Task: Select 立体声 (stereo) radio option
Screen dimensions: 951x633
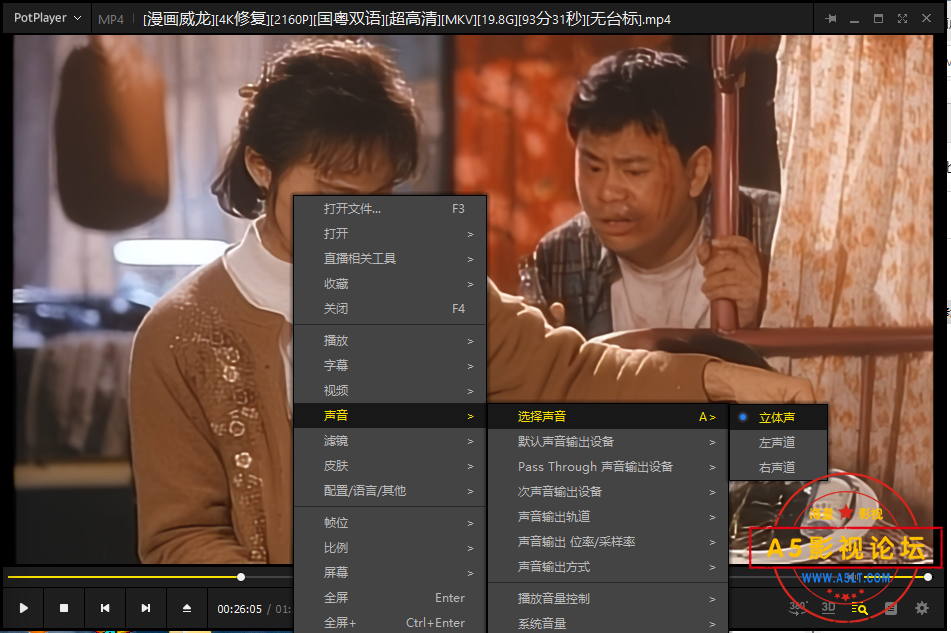Action: [779, 418]
